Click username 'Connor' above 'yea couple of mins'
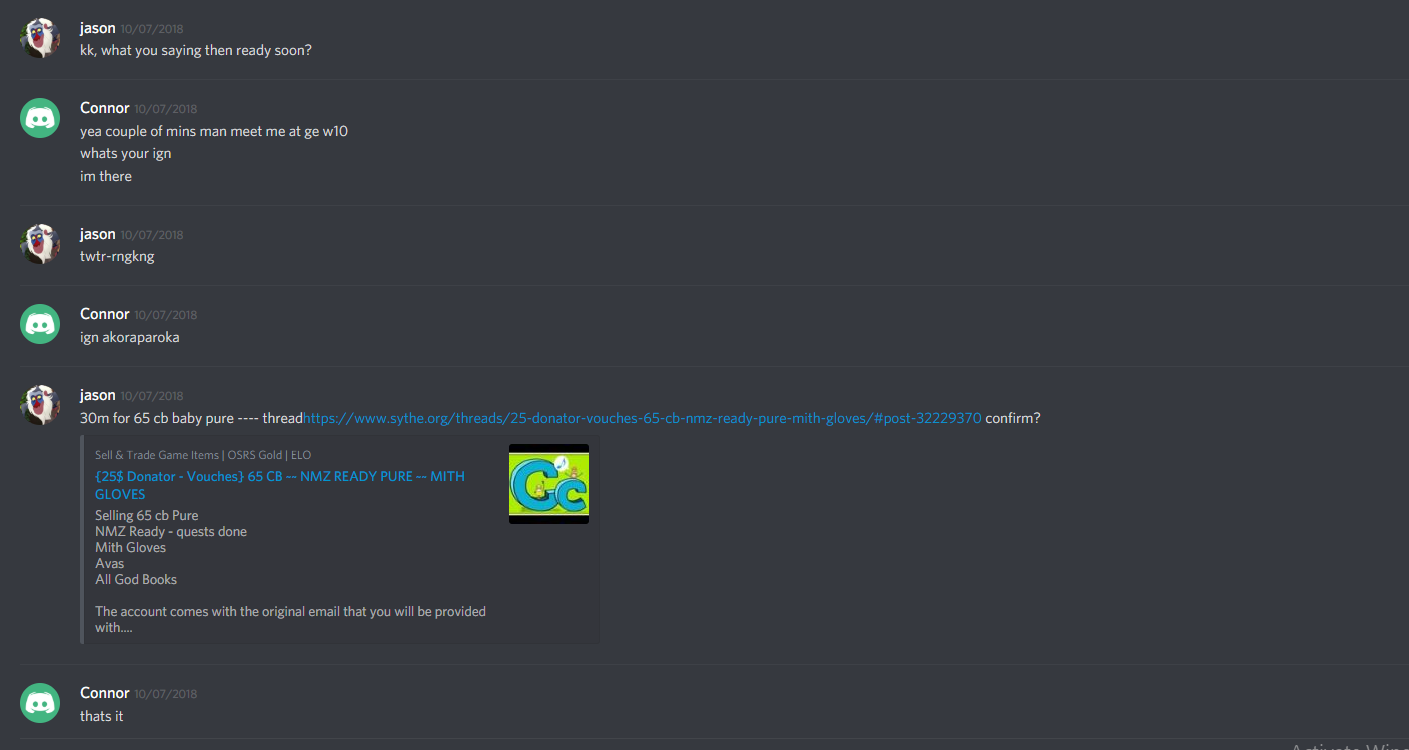Image resolution: width=1409 pixels, height=750 pixels. pyautogui.click(x=105, y=108)
